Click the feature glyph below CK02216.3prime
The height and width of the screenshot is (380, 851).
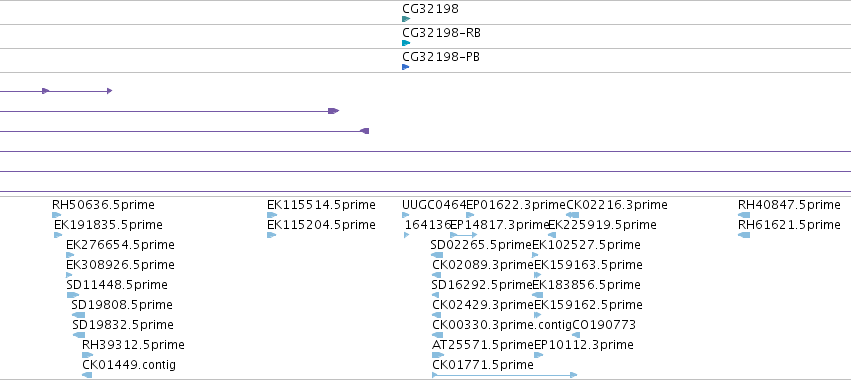coord(573,215)
